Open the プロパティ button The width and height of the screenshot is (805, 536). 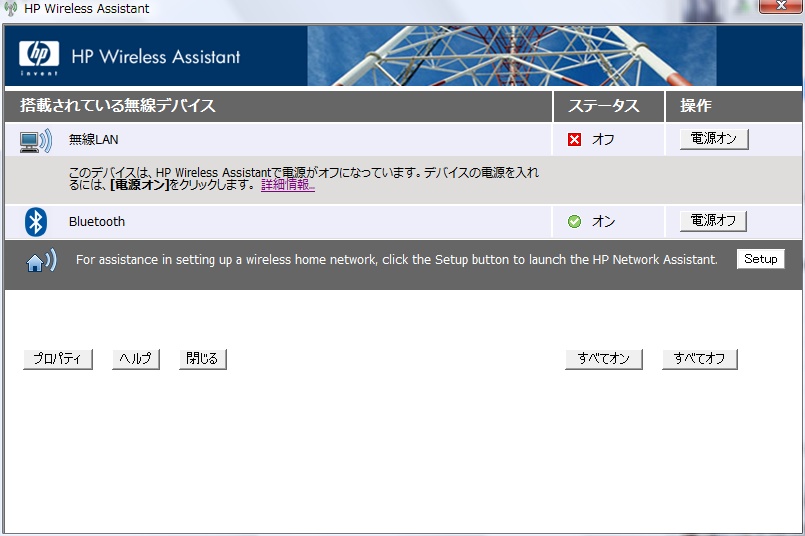tap(58, 359)
